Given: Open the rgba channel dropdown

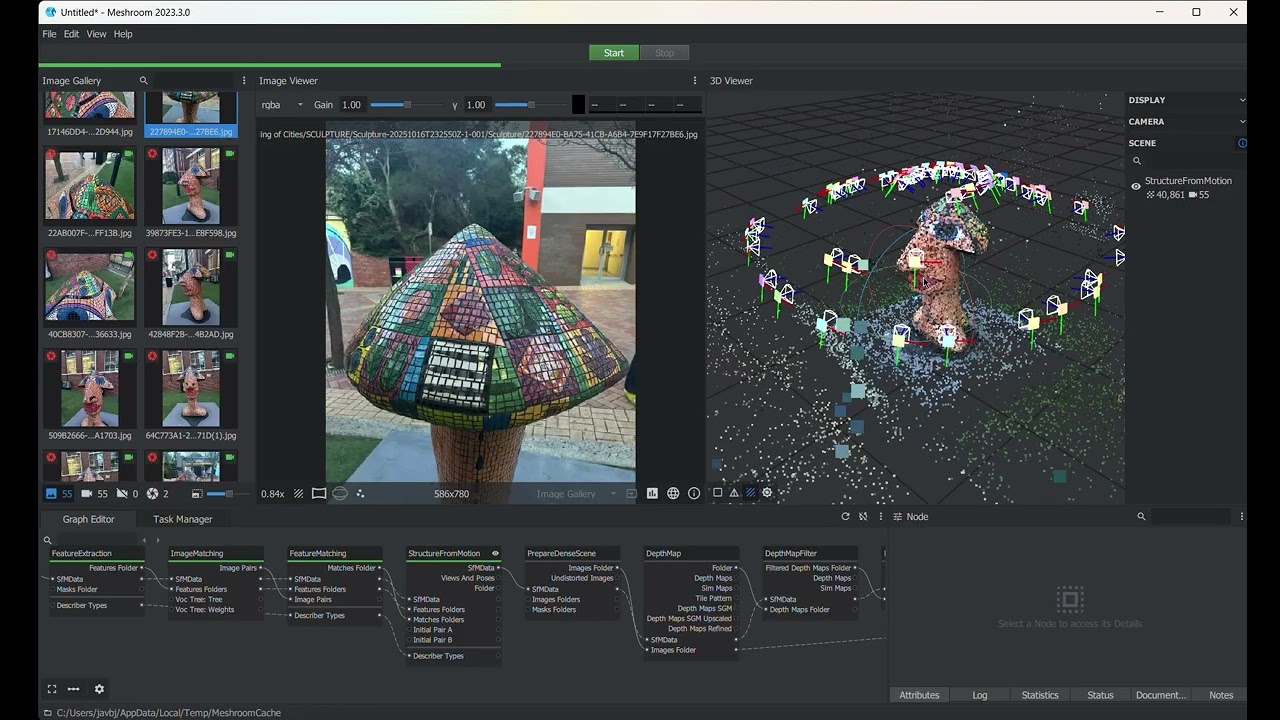Looking at the screenshot, I should [282, 105].
